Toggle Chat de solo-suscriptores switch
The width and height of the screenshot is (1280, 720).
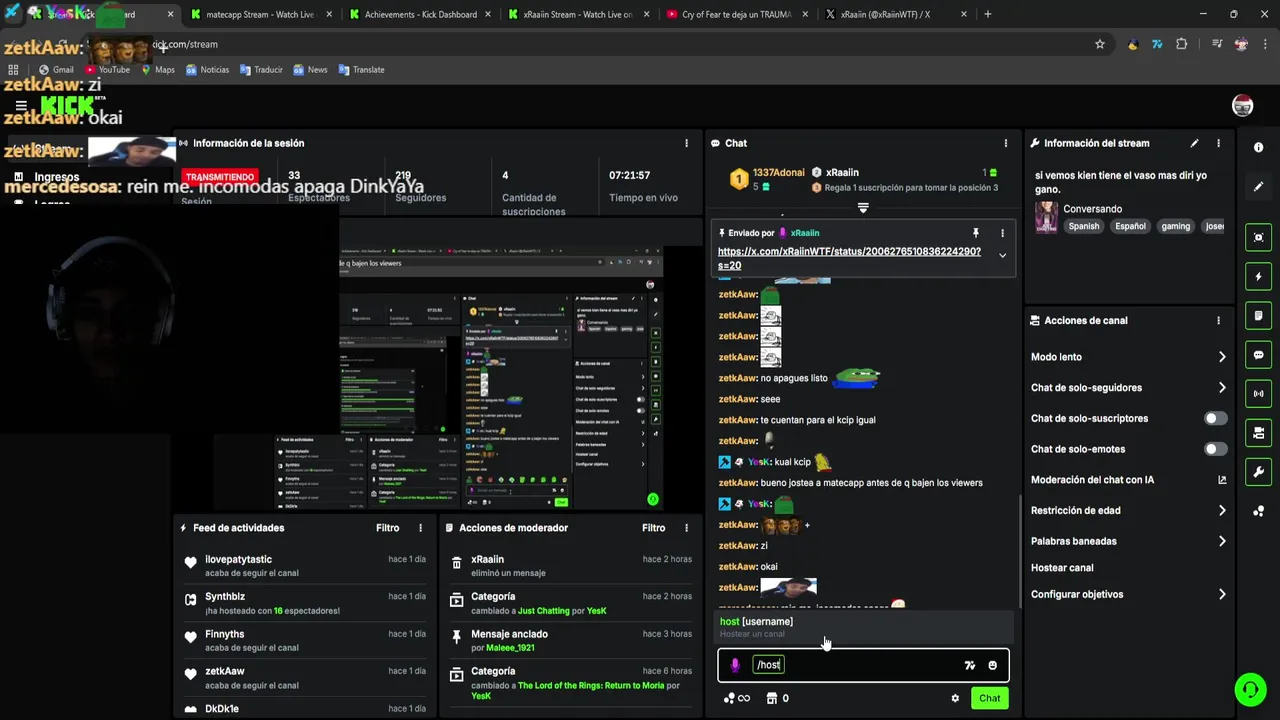tap(1215, 418)
